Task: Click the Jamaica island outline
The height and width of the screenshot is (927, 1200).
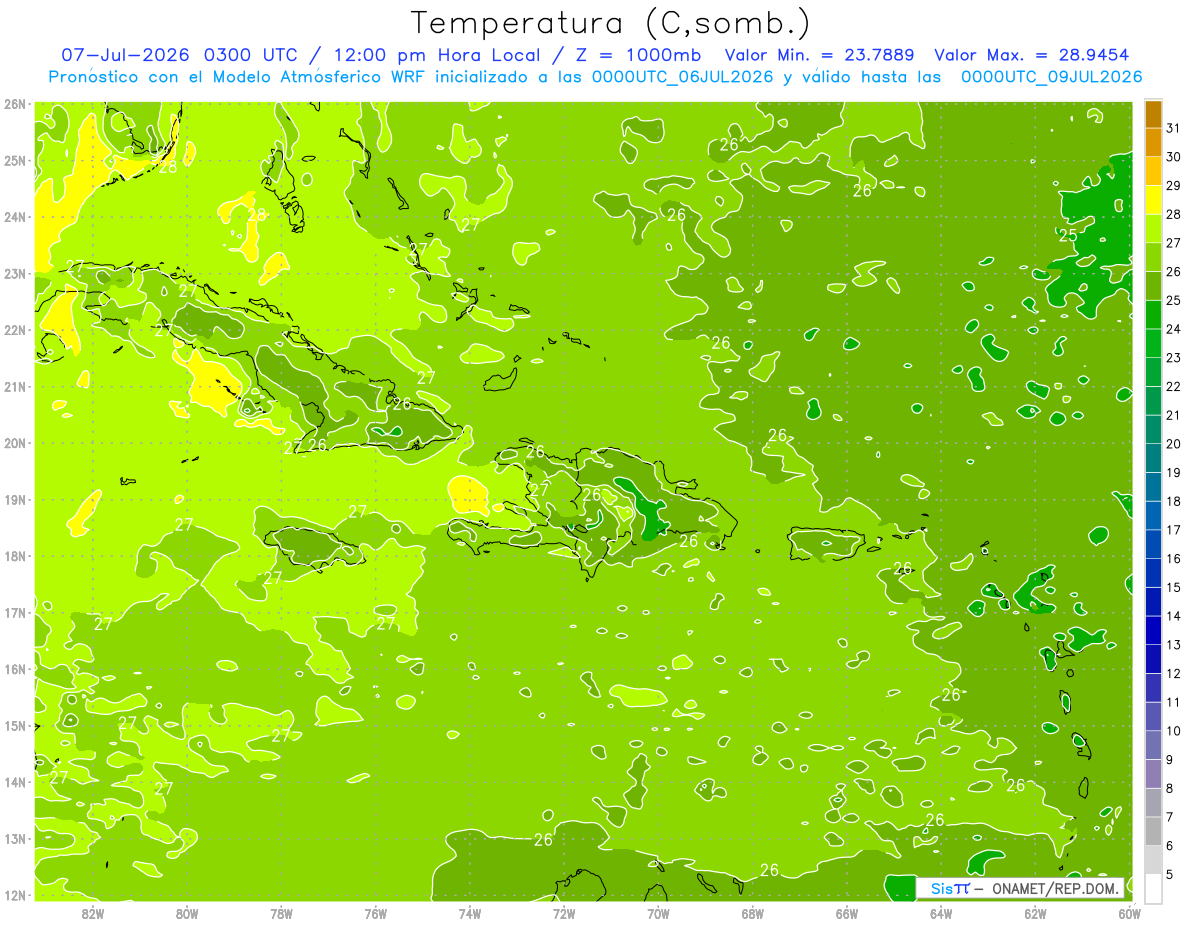Action: 316,549
